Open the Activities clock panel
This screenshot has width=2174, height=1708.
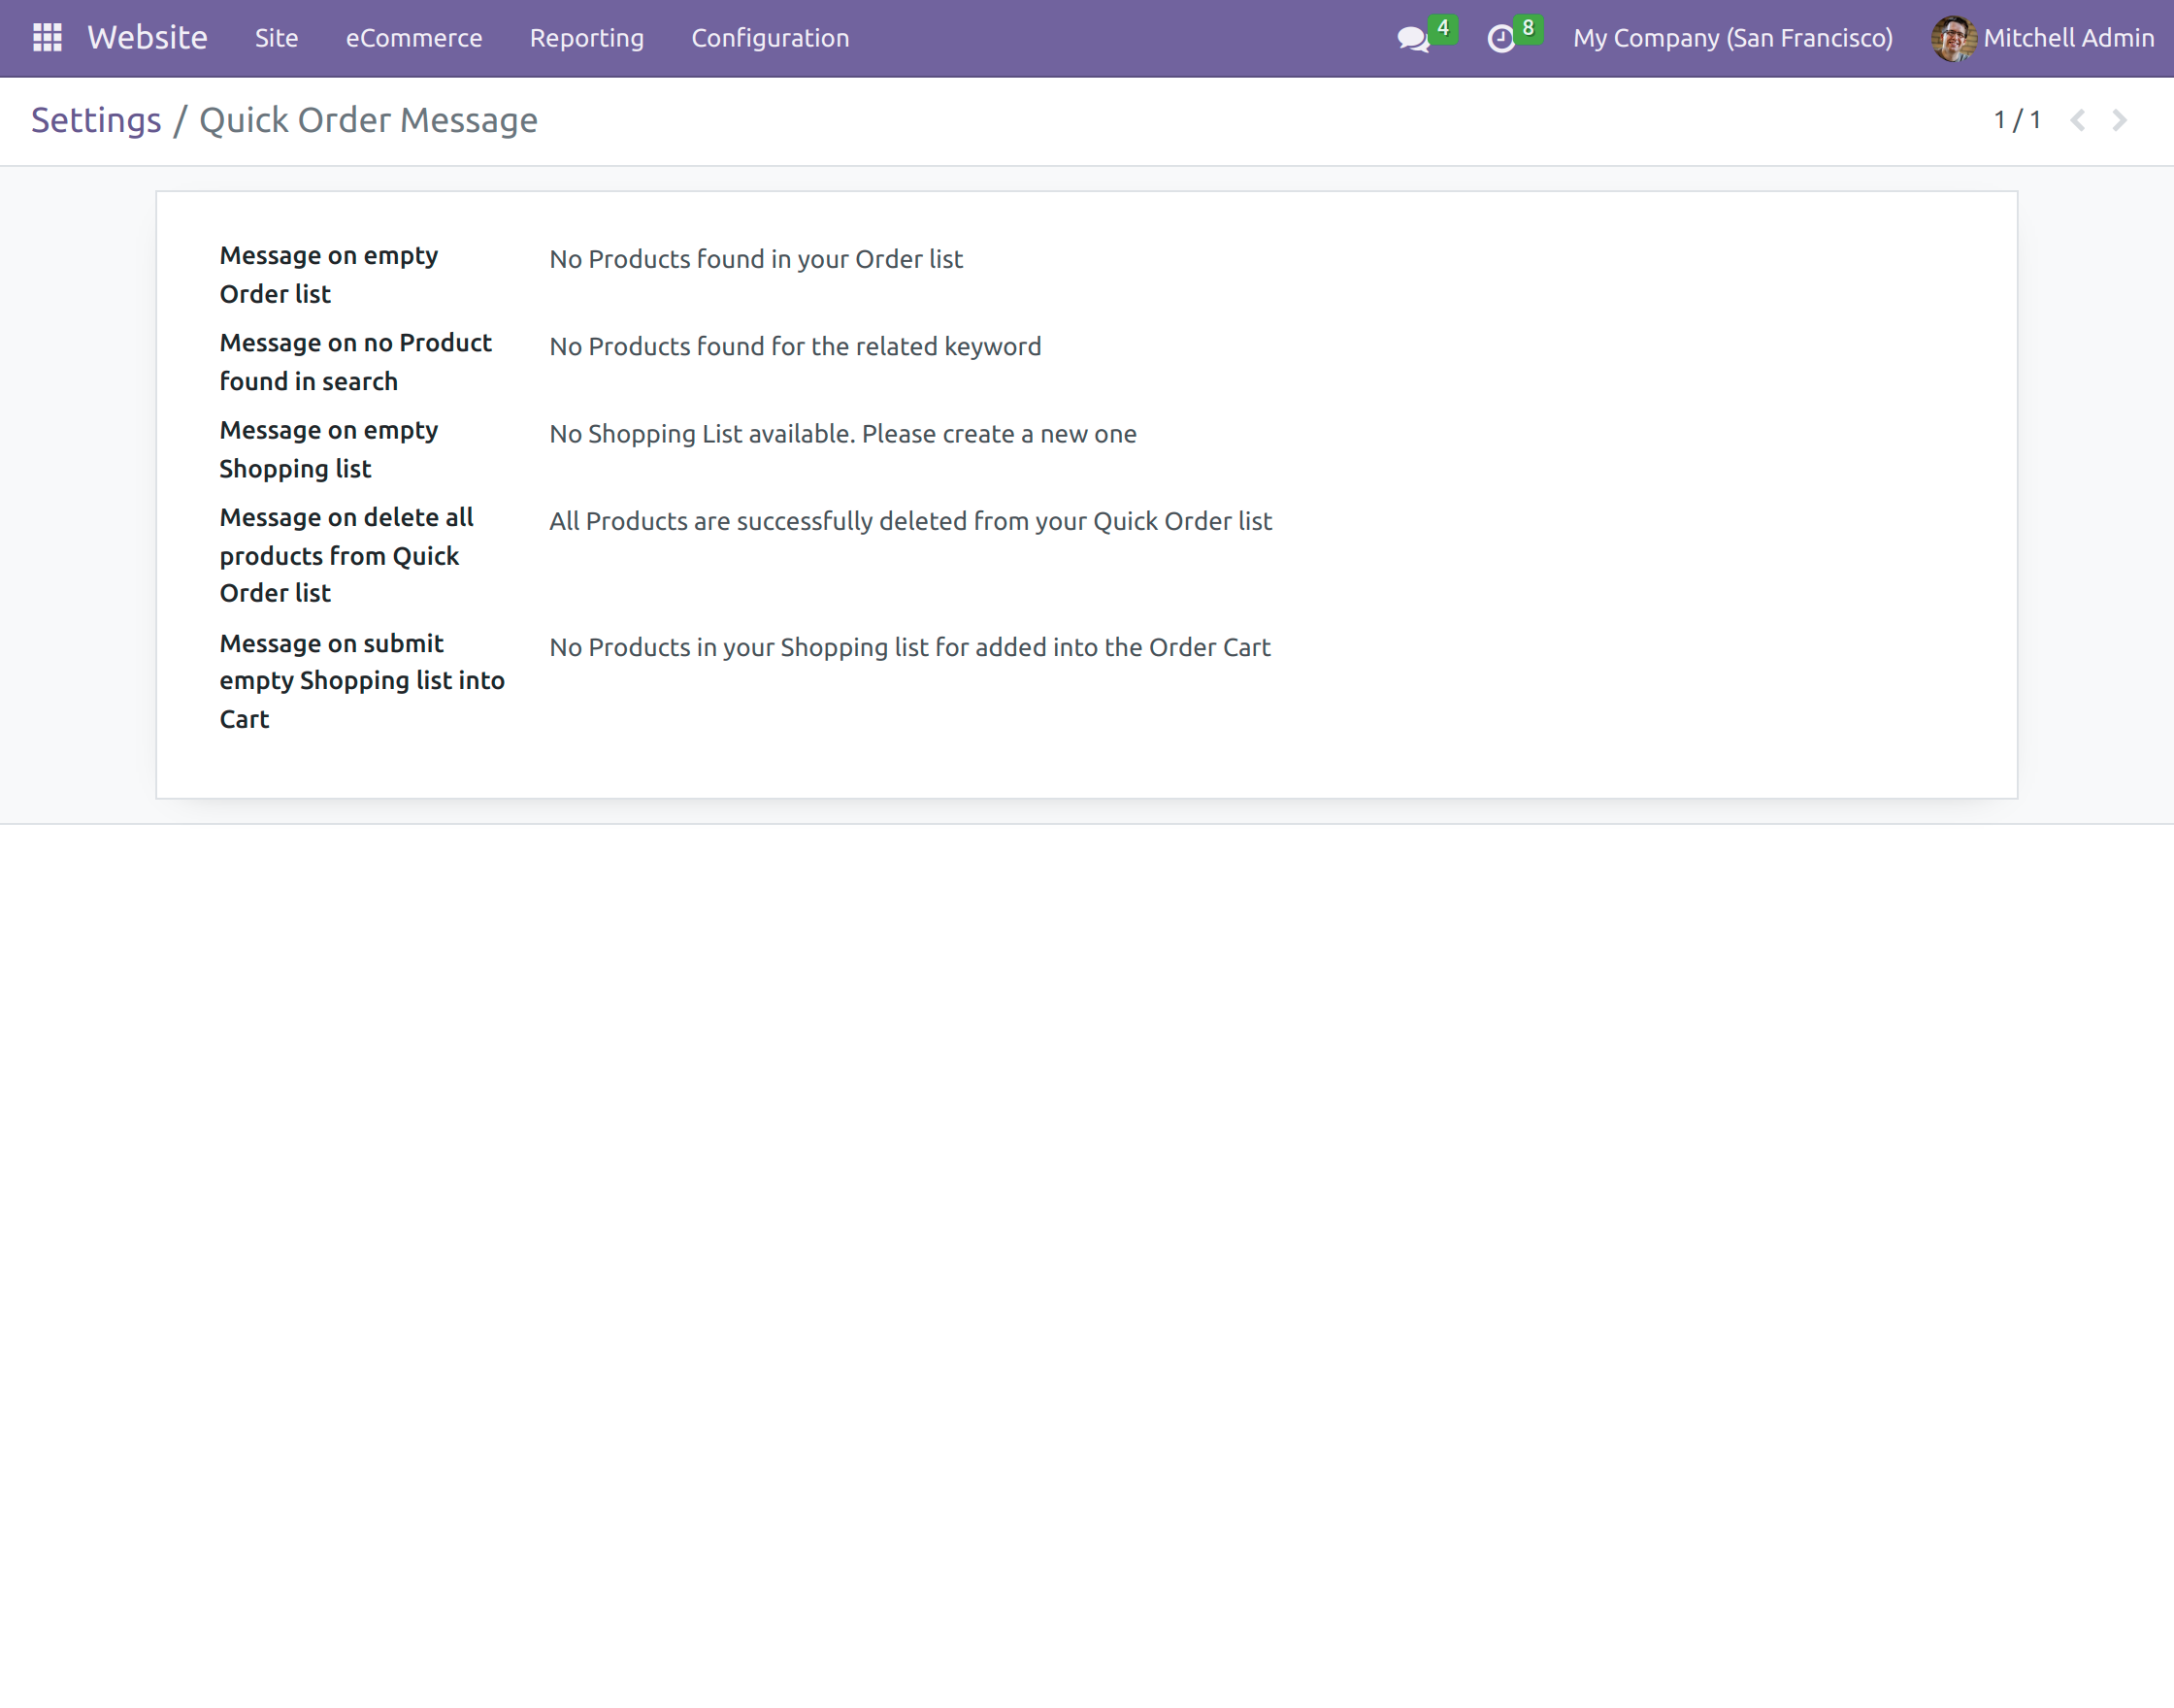pyautogui.click(x=1503, y=40)
